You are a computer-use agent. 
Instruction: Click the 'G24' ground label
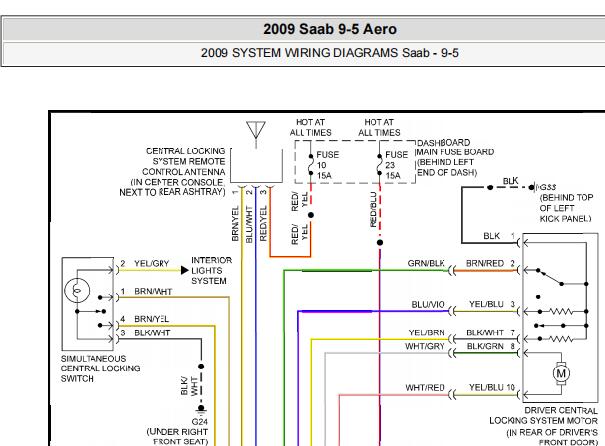point(199,422)
